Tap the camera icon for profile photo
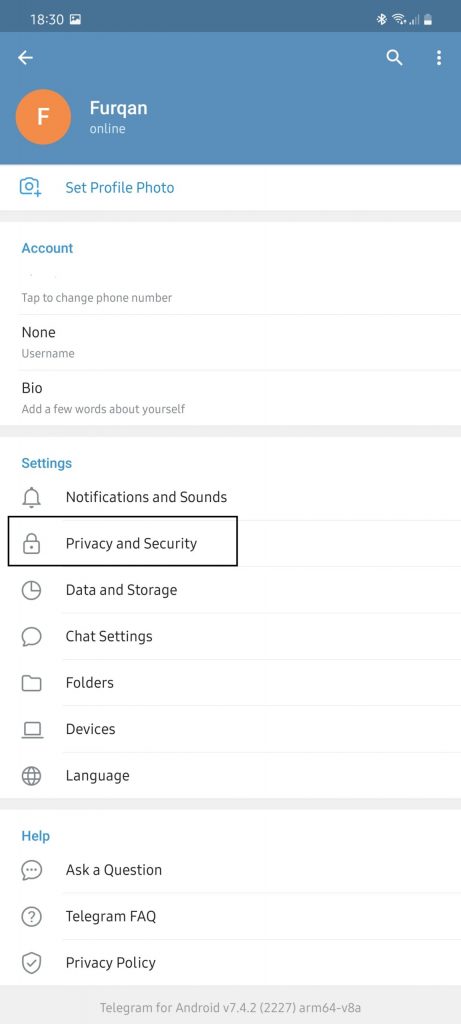The height and width of the screenshot is (1024, 461). coord(31,187)
